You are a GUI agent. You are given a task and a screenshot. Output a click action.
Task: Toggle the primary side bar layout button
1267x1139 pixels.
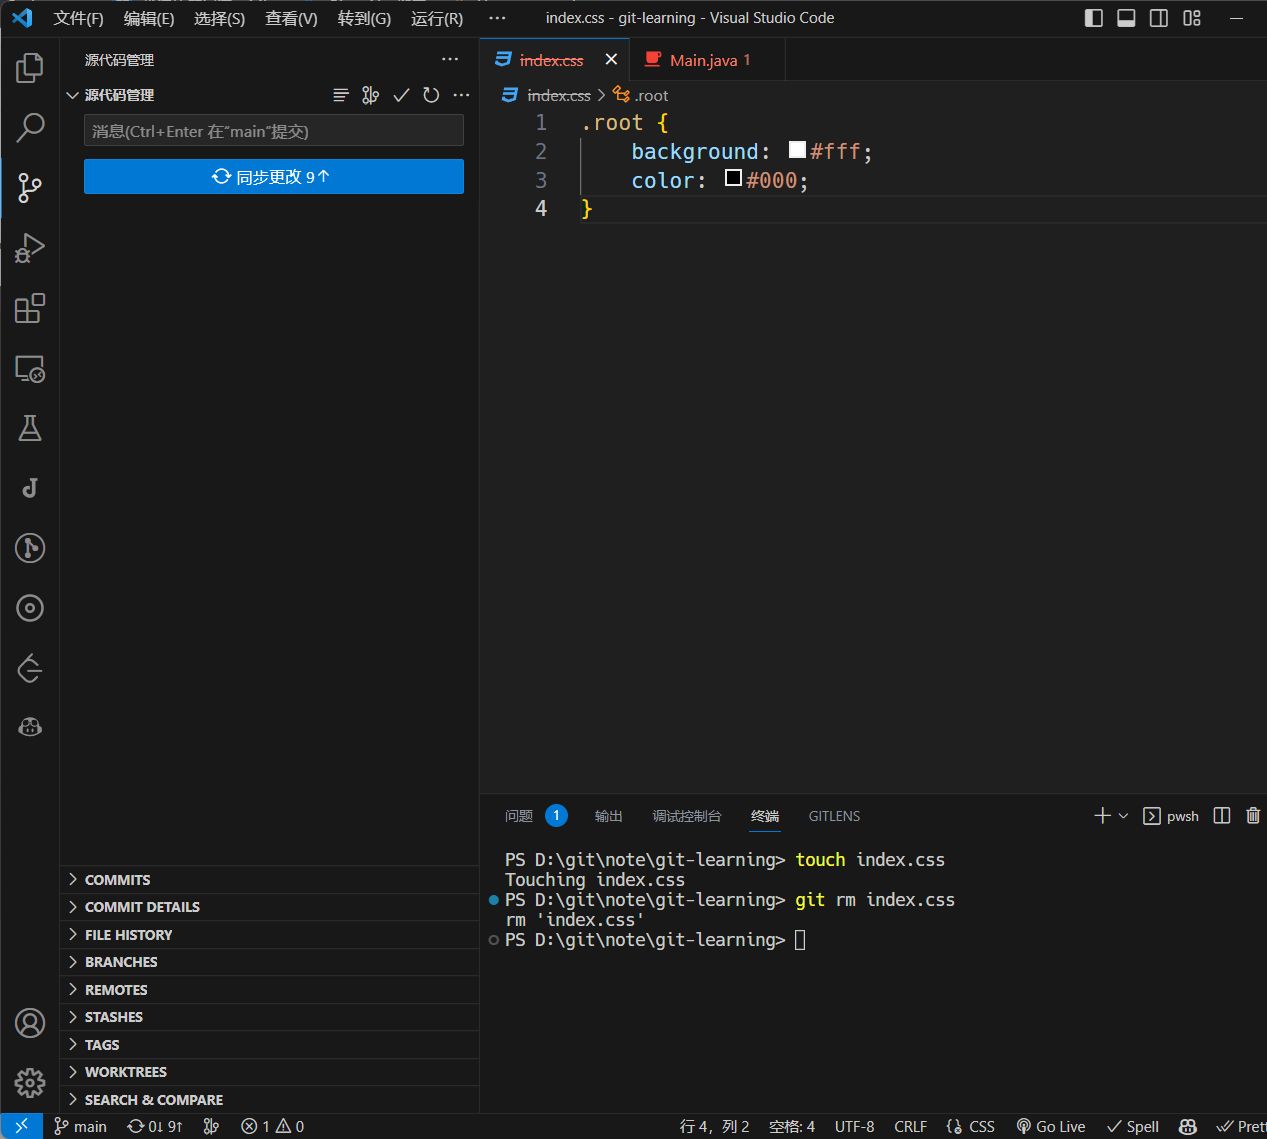click(x=1093, y=18)
